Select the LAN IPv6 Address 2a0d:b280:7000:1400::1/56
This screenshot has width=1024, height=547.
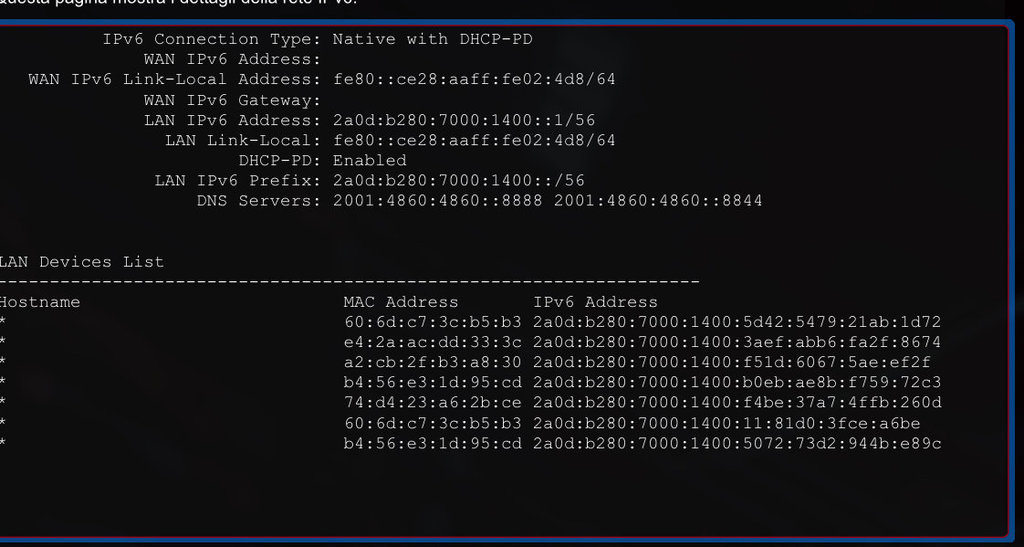(x=464, y=121)
